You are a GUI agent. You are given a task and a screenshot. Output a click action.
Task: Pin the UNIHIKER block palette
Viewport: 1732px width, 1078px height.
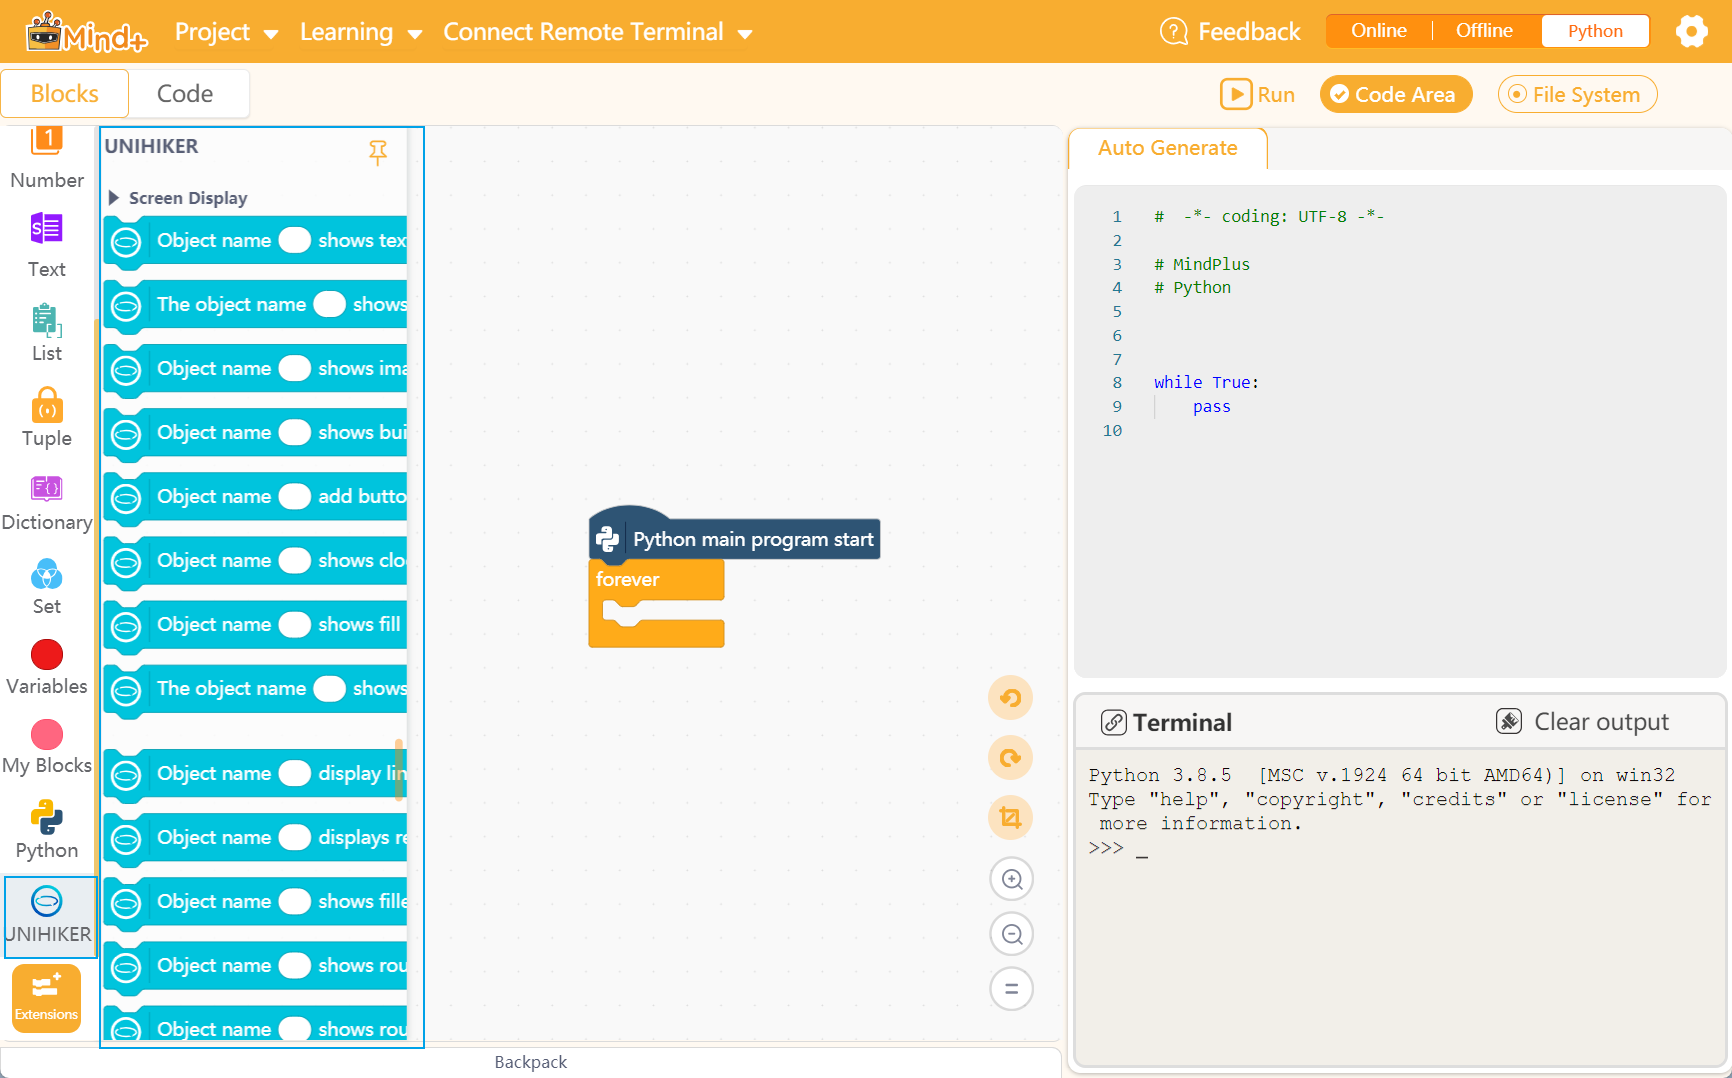(x=378, y=152)
